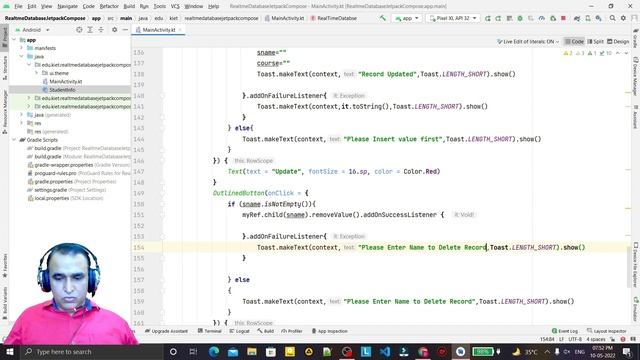Toggle Live Edit of literals dropdown
Image resolution: width=640 pixels, height=360 pixels.
click(528, 42)
